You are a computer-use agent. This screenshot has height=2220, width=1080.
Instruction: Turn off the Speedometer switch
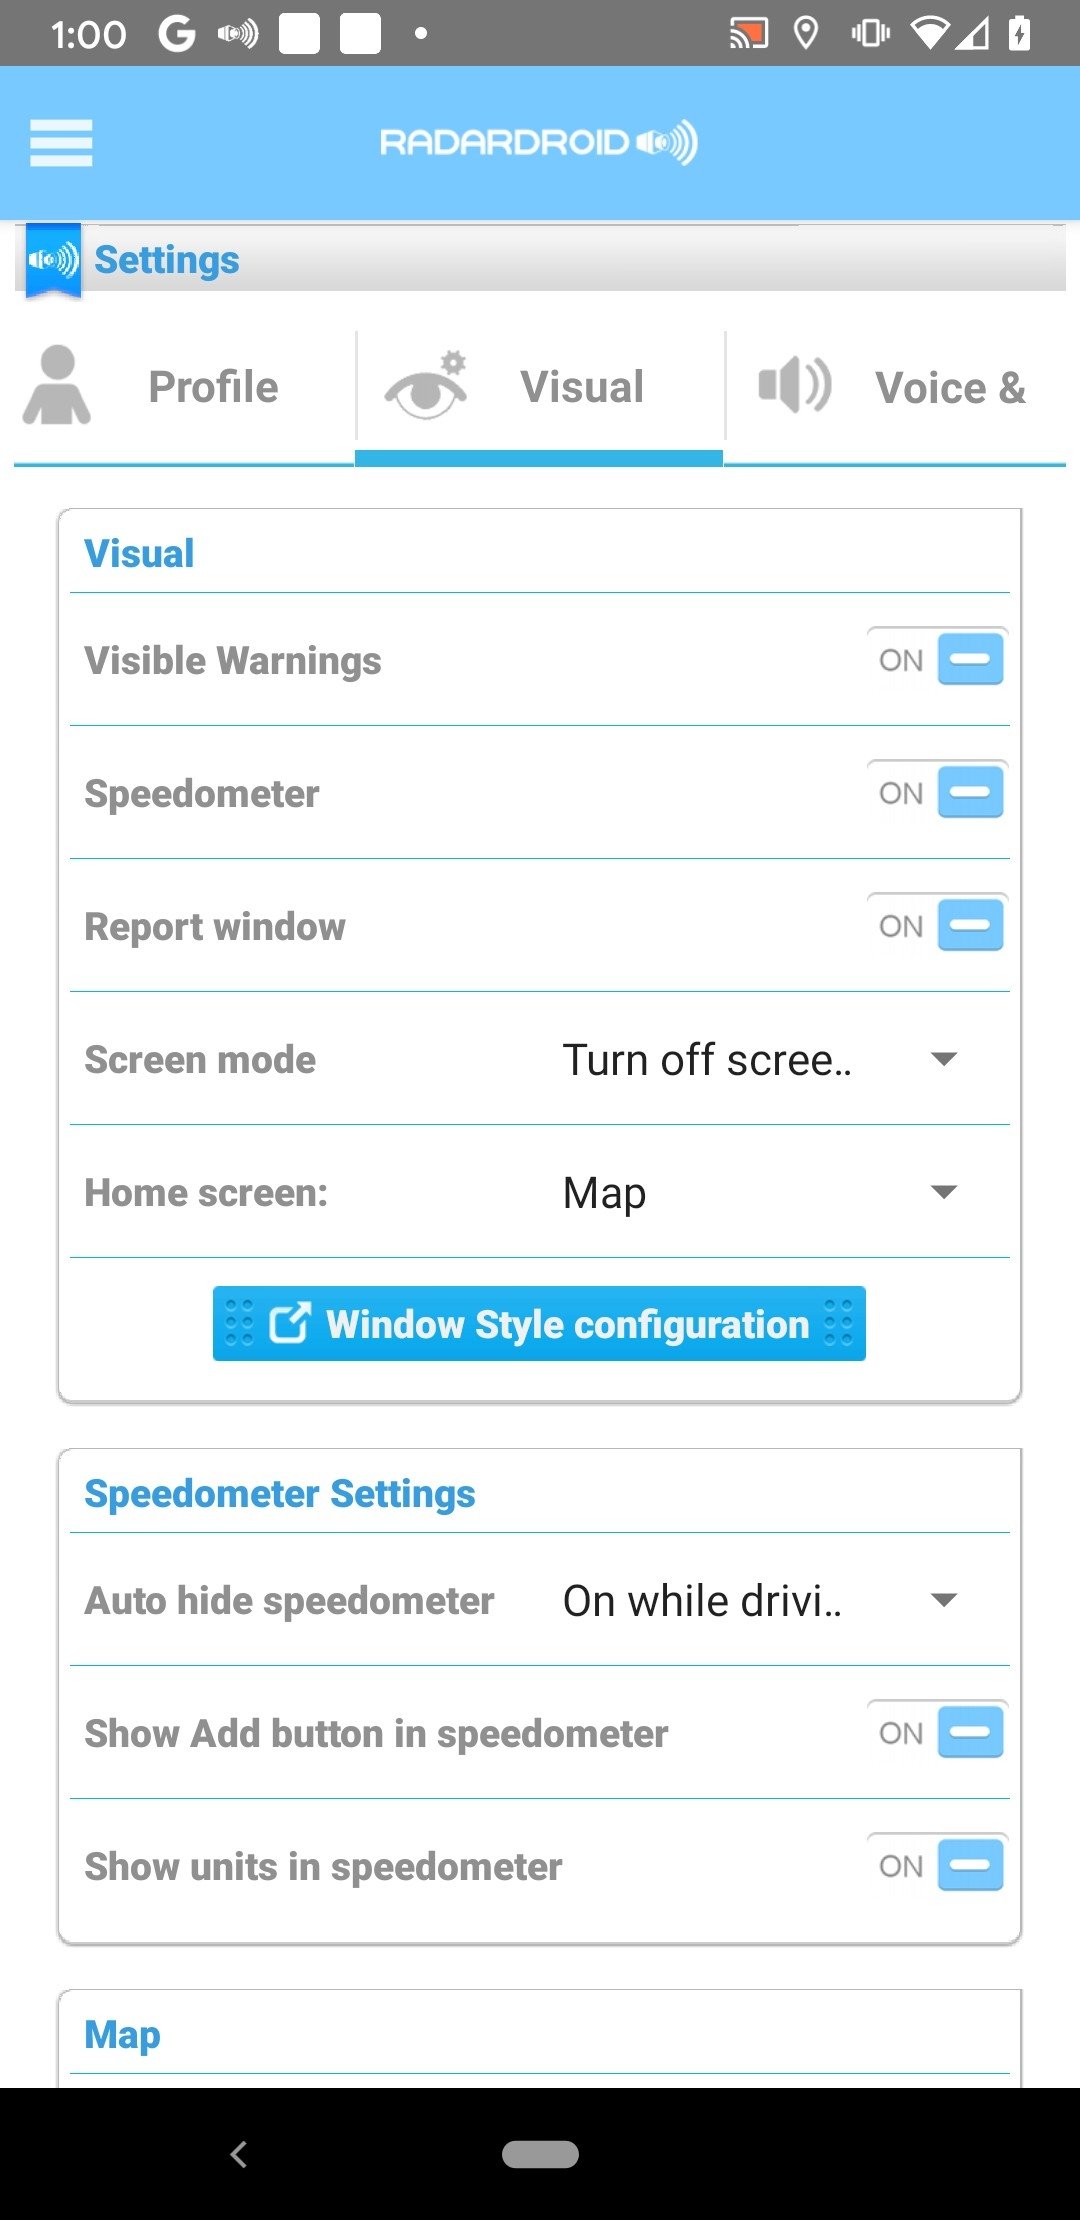(936, 793)
